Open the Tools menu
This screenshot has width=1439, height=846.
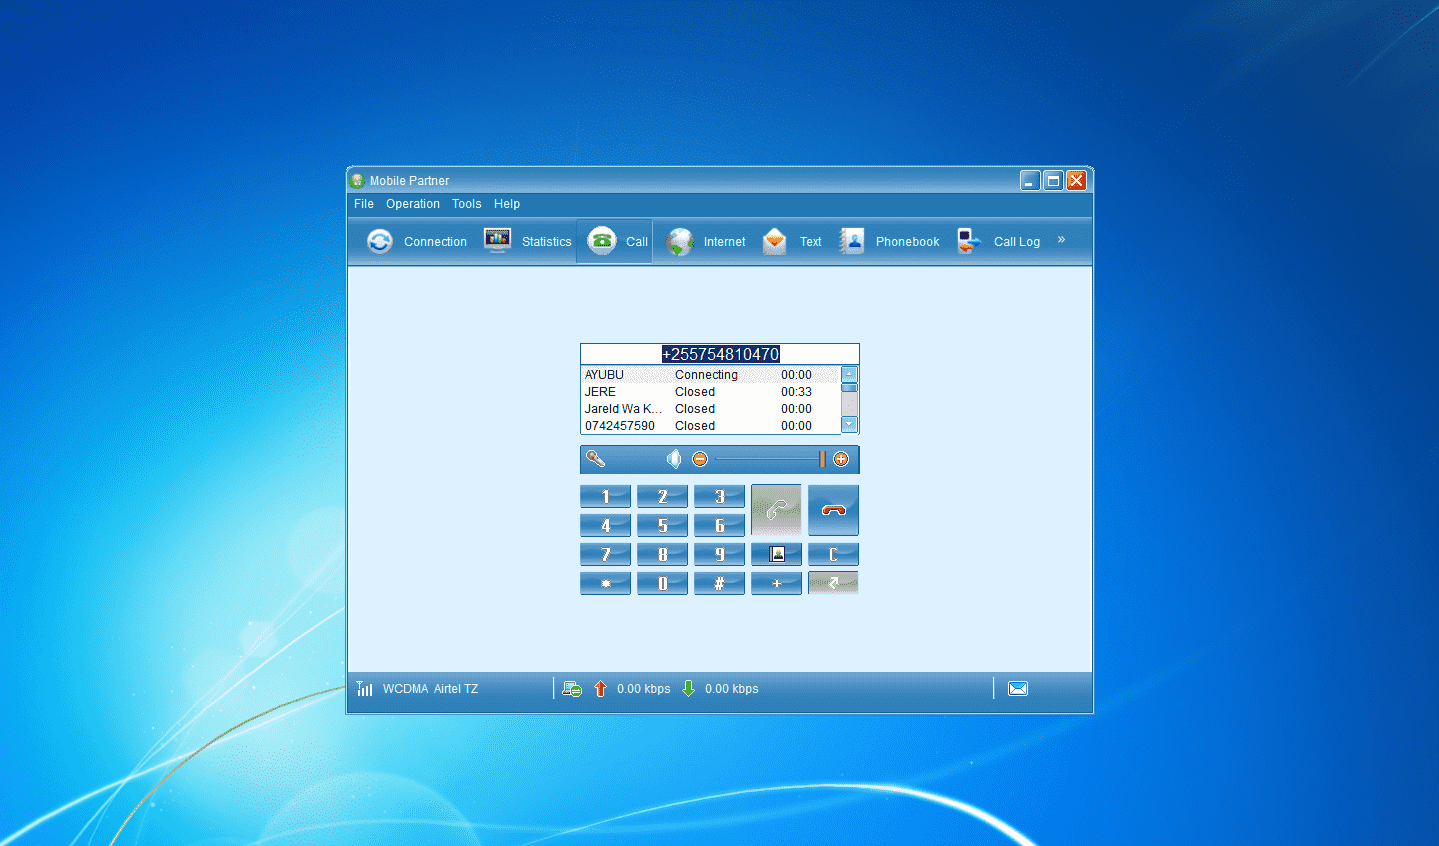(x=467, y=204)
